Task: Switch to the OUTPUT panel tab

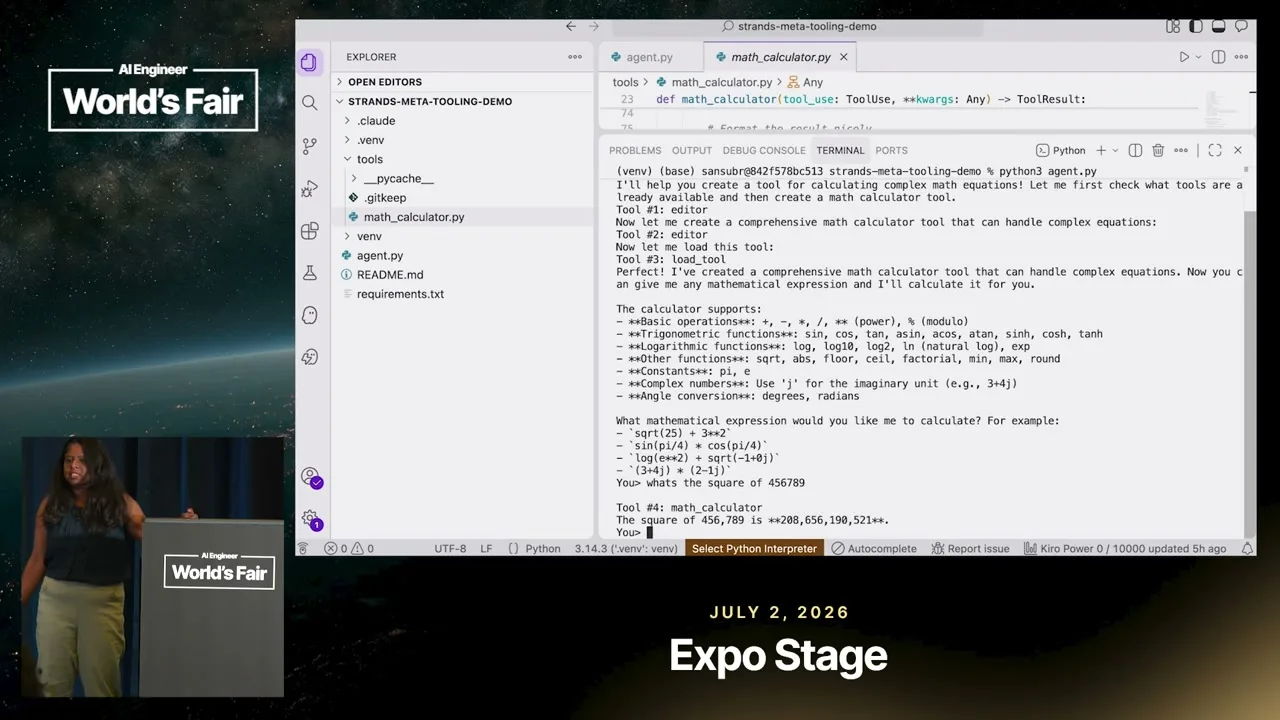Action: (692, 150)
